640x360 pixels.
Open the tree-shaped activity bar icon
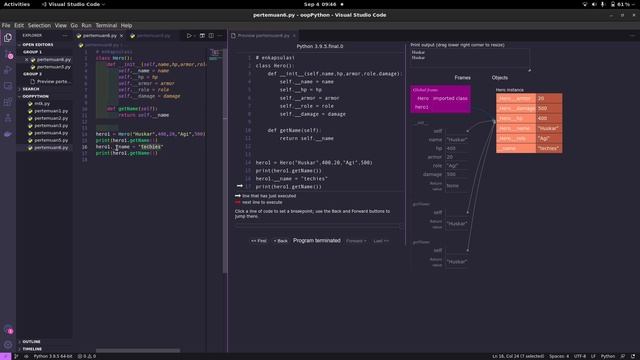pyautogui.click(x=8, y=118)
